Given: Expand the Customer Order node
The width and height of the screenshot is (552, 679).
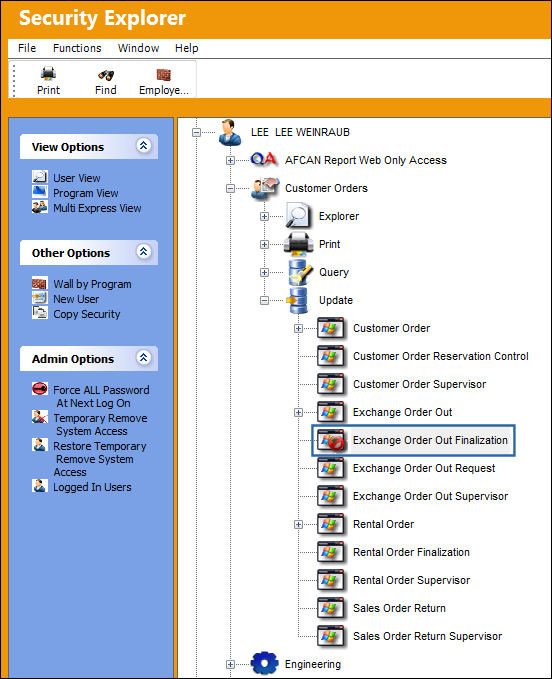Looking at the screenshot, I should [298, 329].
